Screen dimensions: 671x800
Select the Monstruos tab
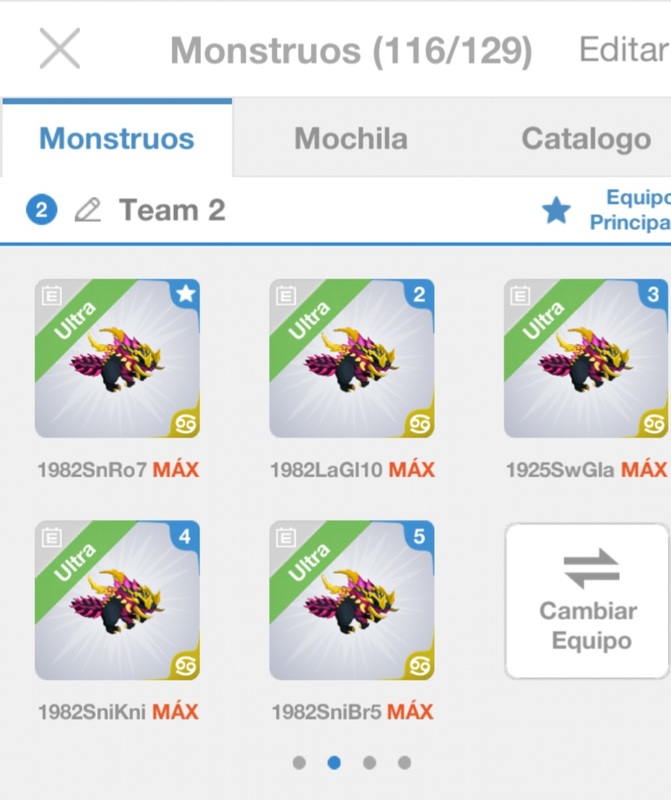tap(117, 138)
